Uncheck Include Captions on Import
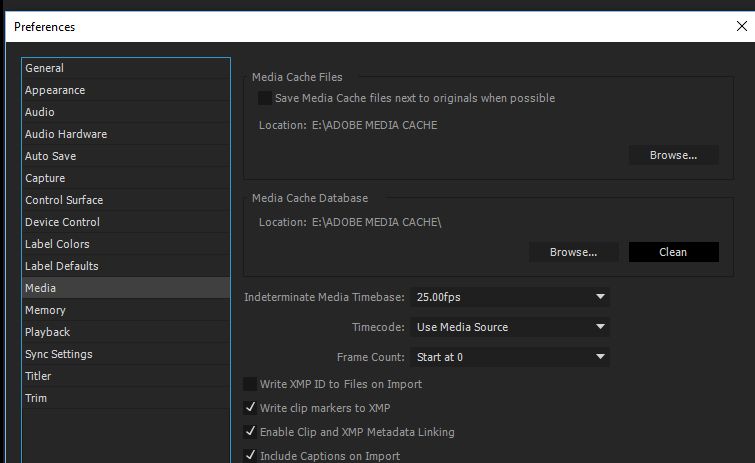 pyautogui.click(x=251, y=456)
